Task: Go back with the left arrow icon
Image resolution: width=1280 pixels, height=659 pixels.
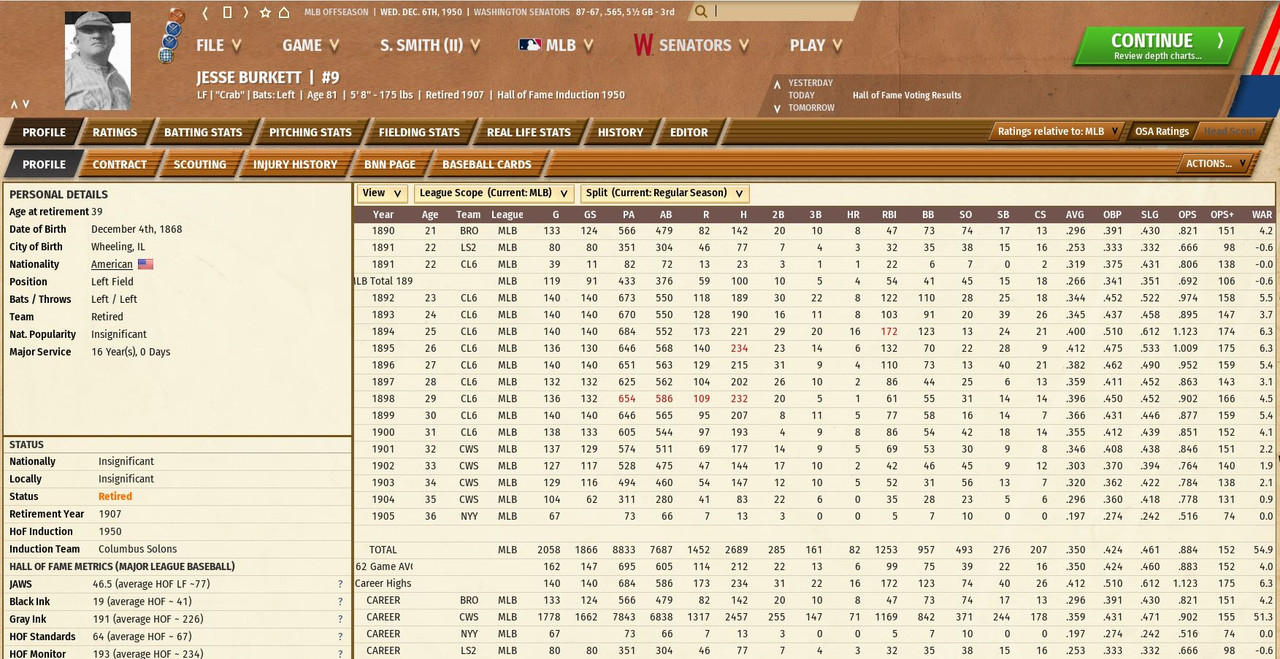Action: click(x=205, y=13)
